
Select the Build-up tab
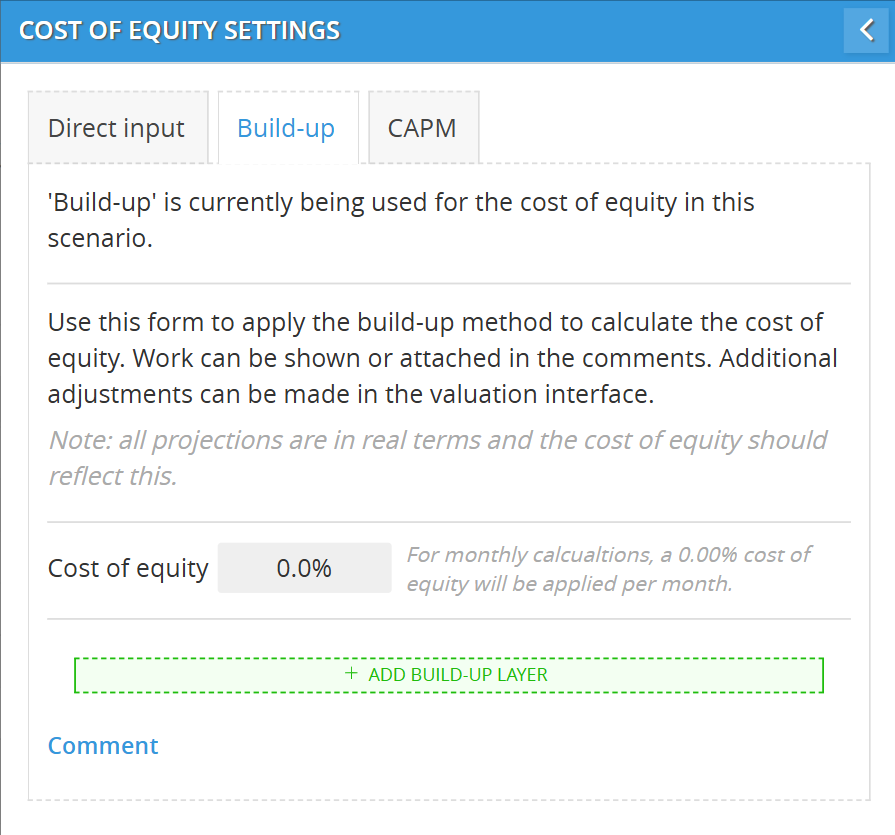point(286,129)
